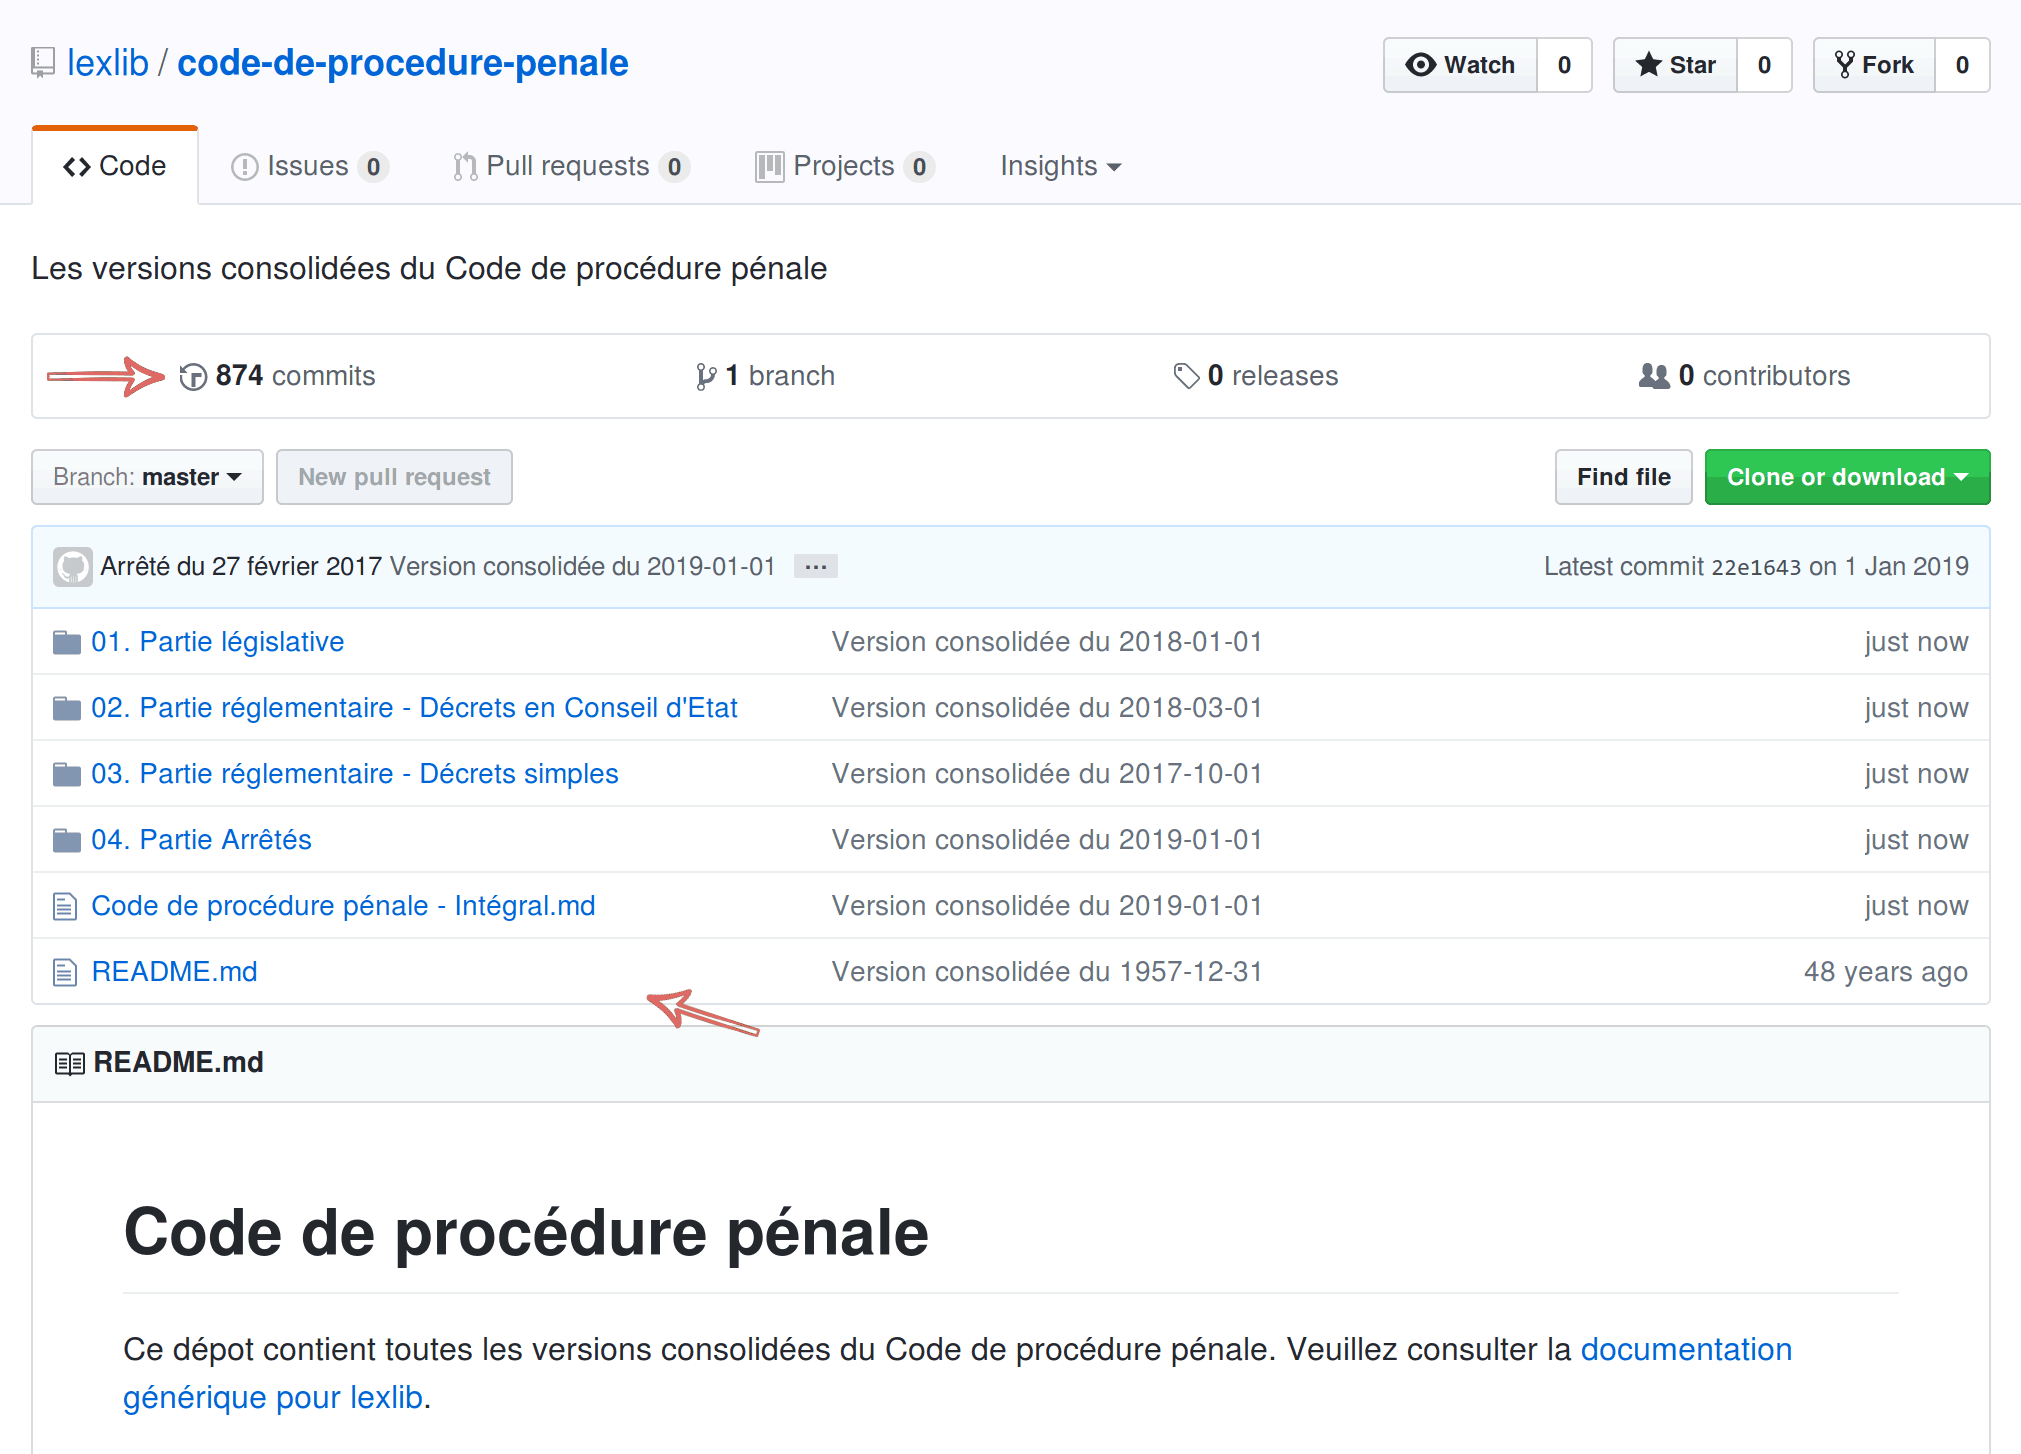Open the Issues tab
Screen dimensions: 2021x1454
[x=310, y=166]
